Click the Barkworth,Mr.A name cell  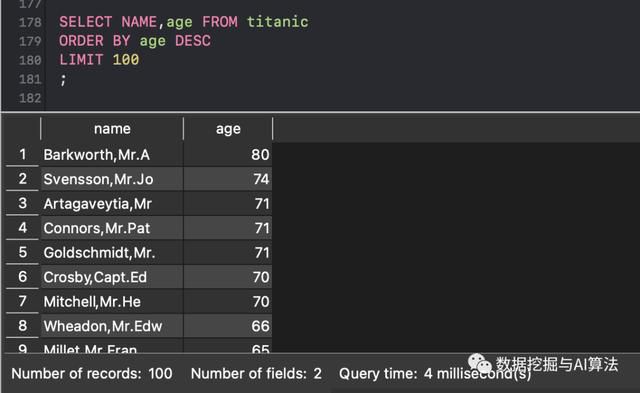coord(112,155)
